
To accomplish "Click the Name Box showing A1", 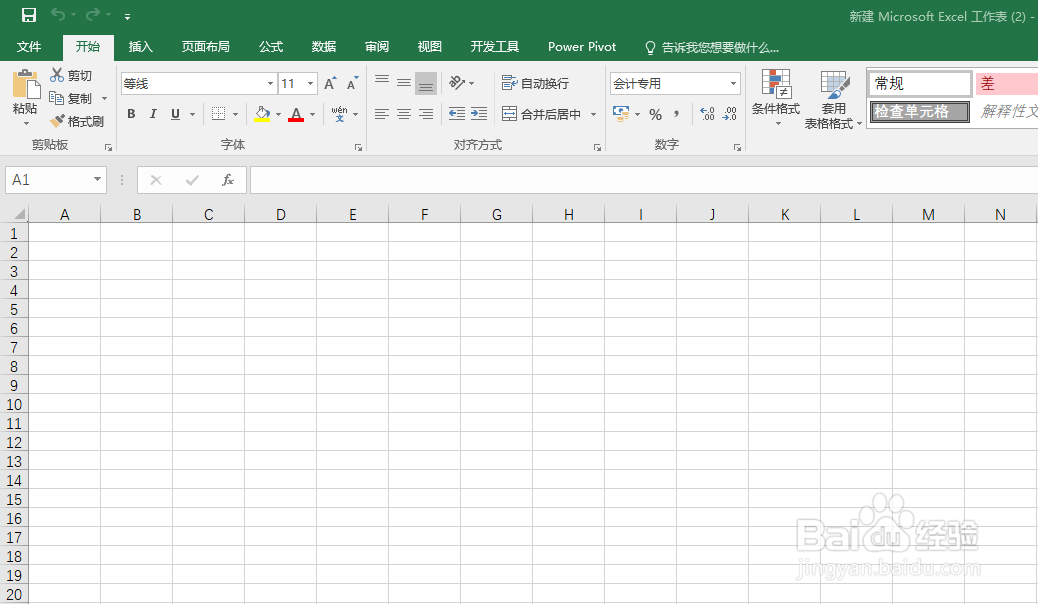I will click(48, 180).
